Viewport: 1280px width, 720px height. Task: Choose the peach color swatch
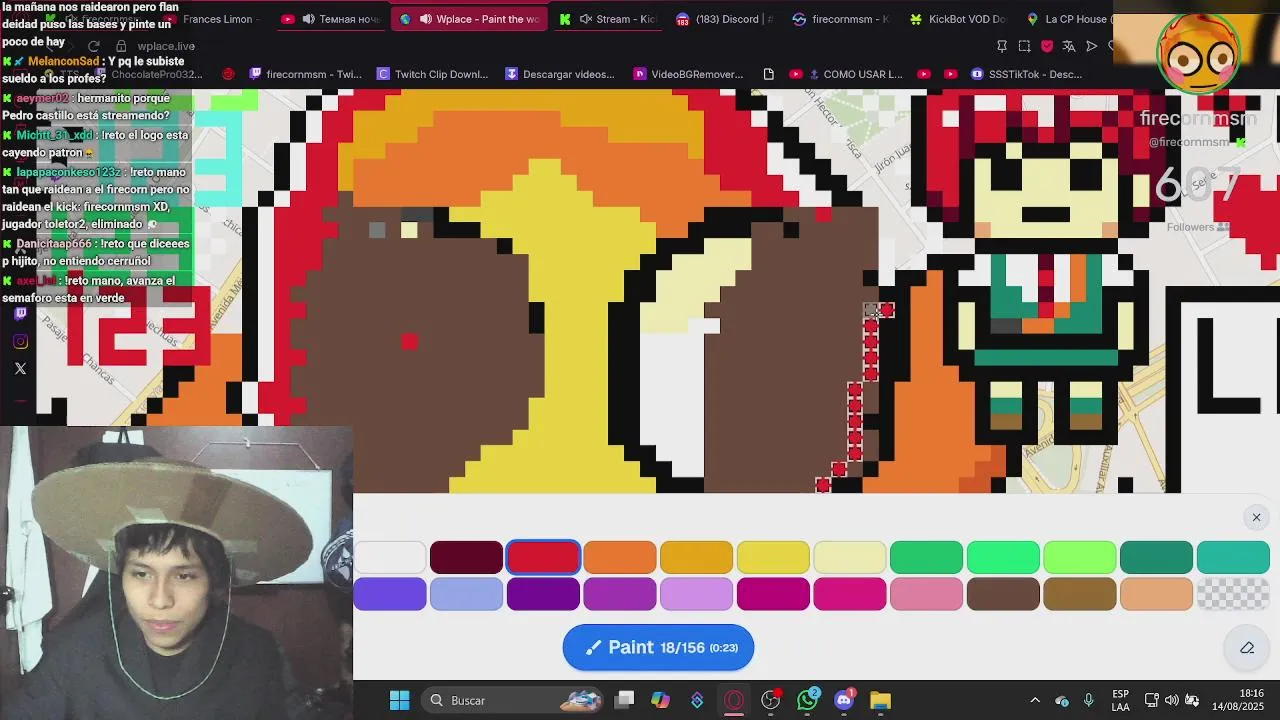pos(1156,594)
